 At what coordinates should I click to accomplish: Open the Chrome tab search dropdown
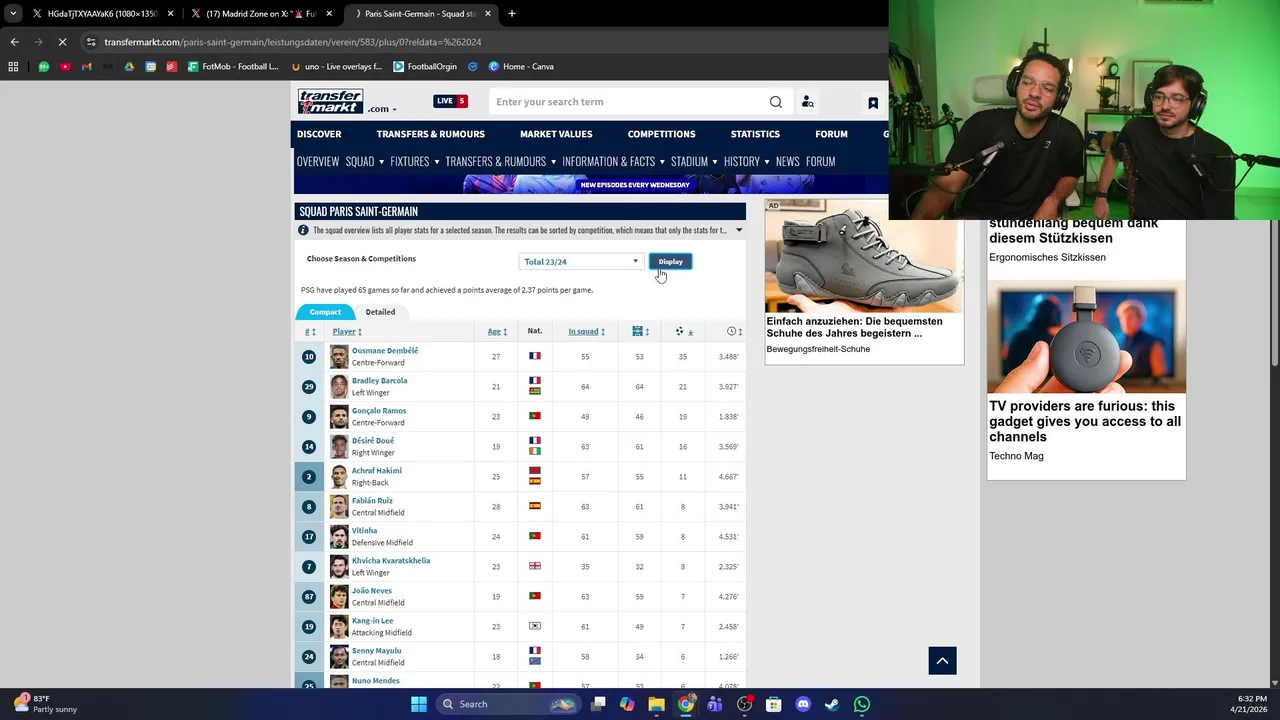tap(13, 14)
